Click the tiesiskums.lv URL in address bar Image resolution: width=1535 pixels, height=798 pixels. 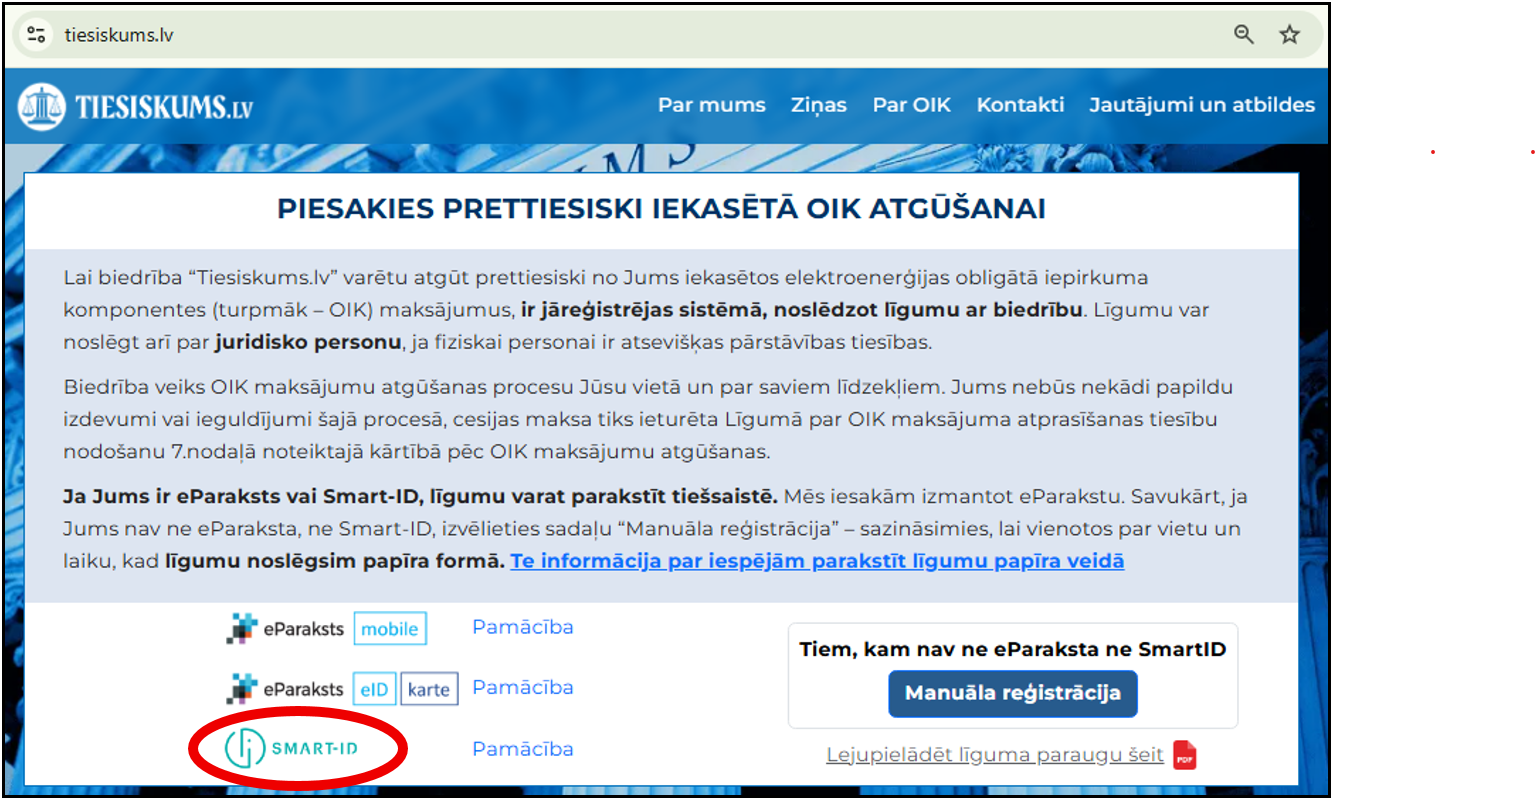pos(119,35)
